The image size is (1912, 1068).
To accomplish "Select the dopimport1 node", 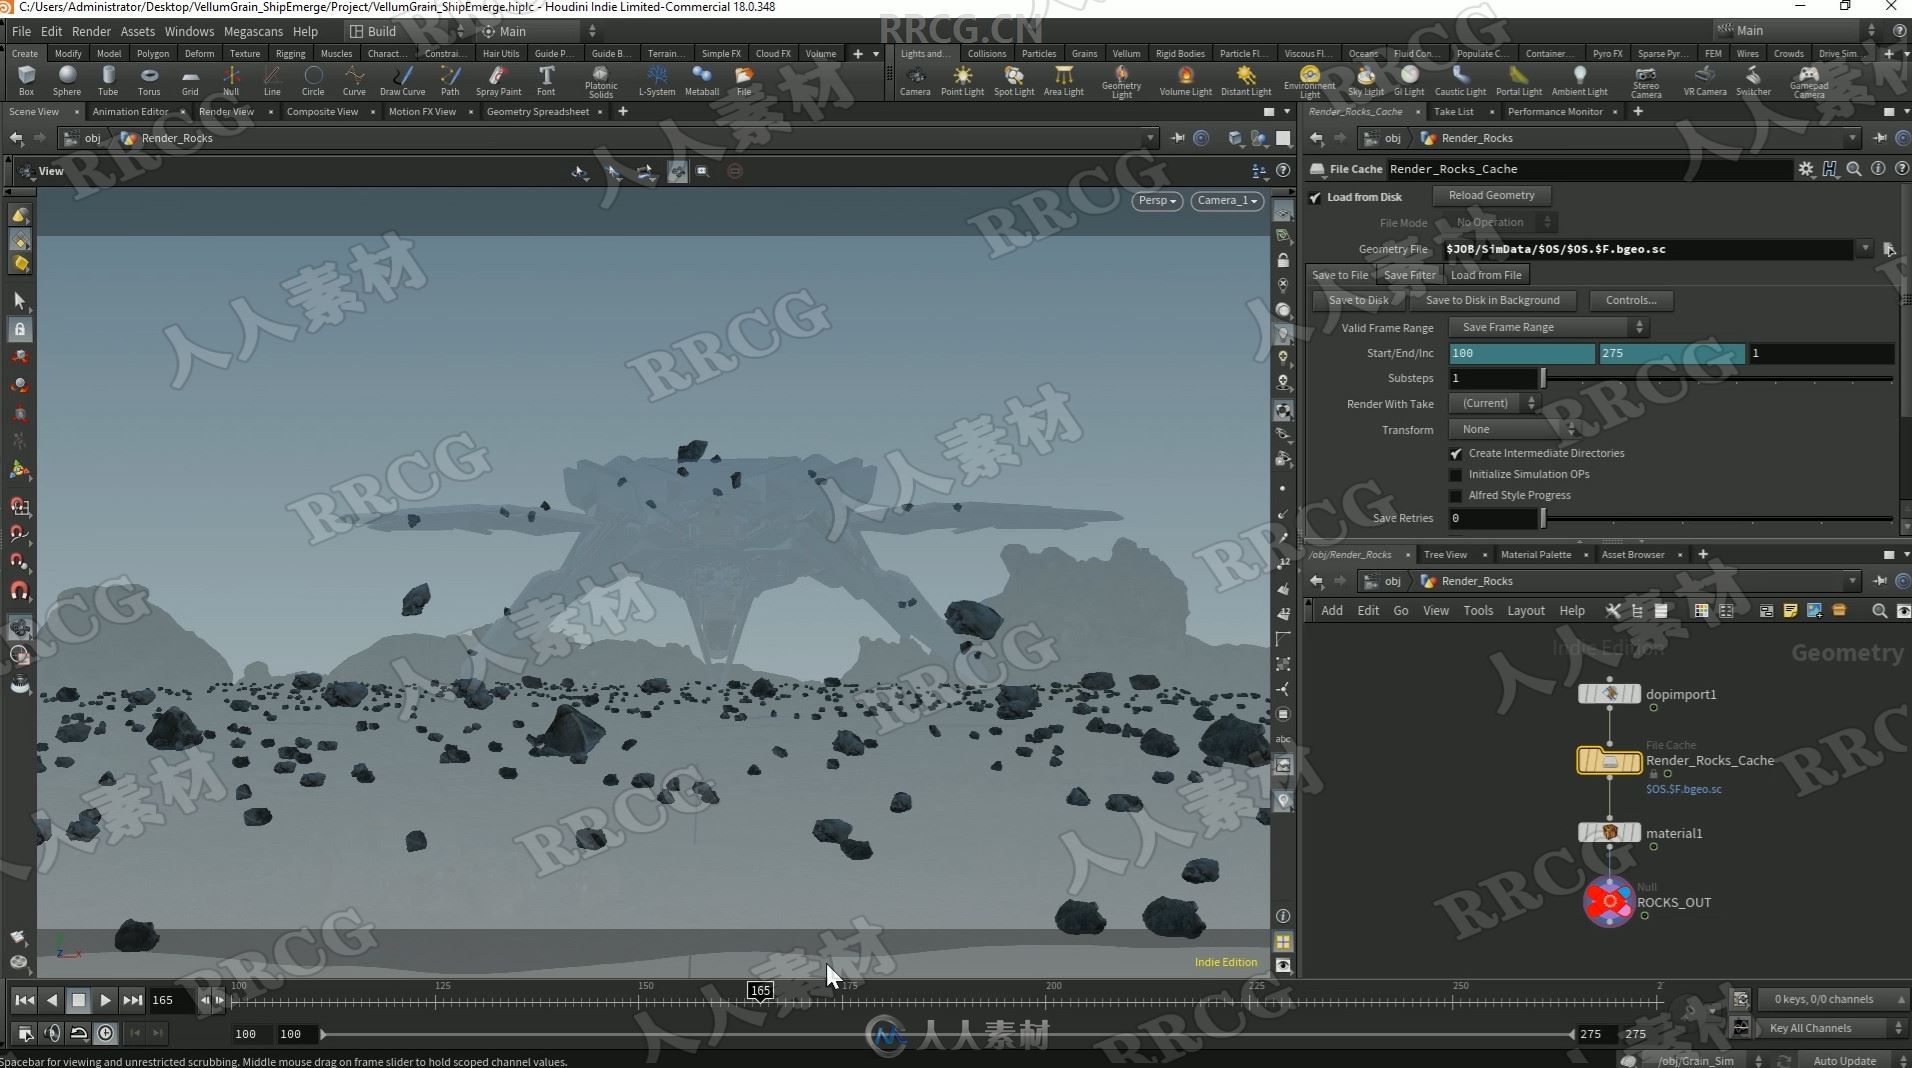I will tap(1609, 694).
